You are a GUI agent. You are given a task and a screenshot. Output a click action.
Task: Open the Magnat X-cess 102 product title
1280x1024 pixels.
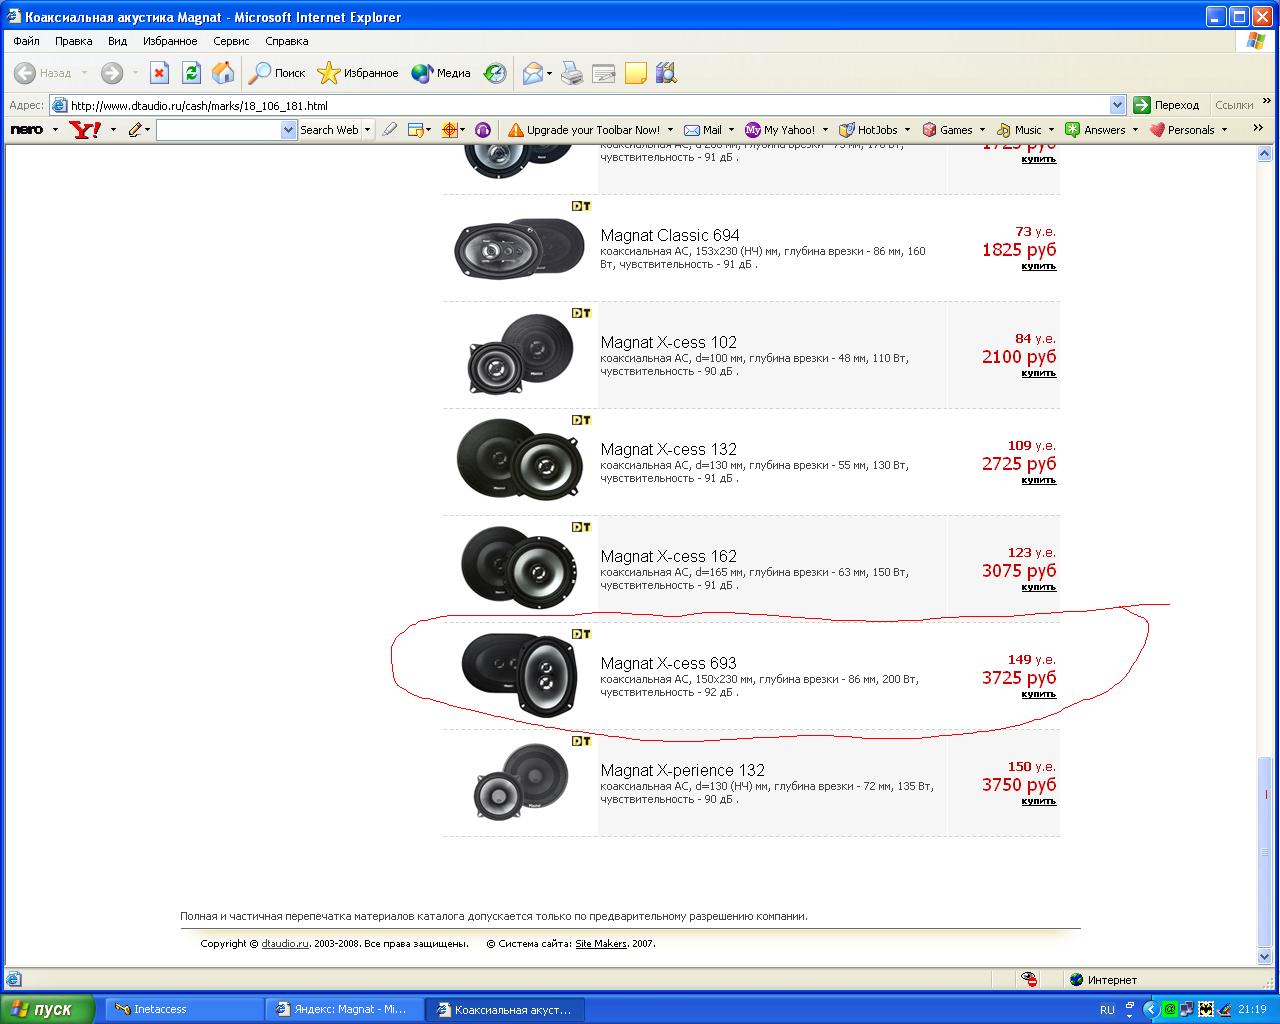tap(668, 342)
